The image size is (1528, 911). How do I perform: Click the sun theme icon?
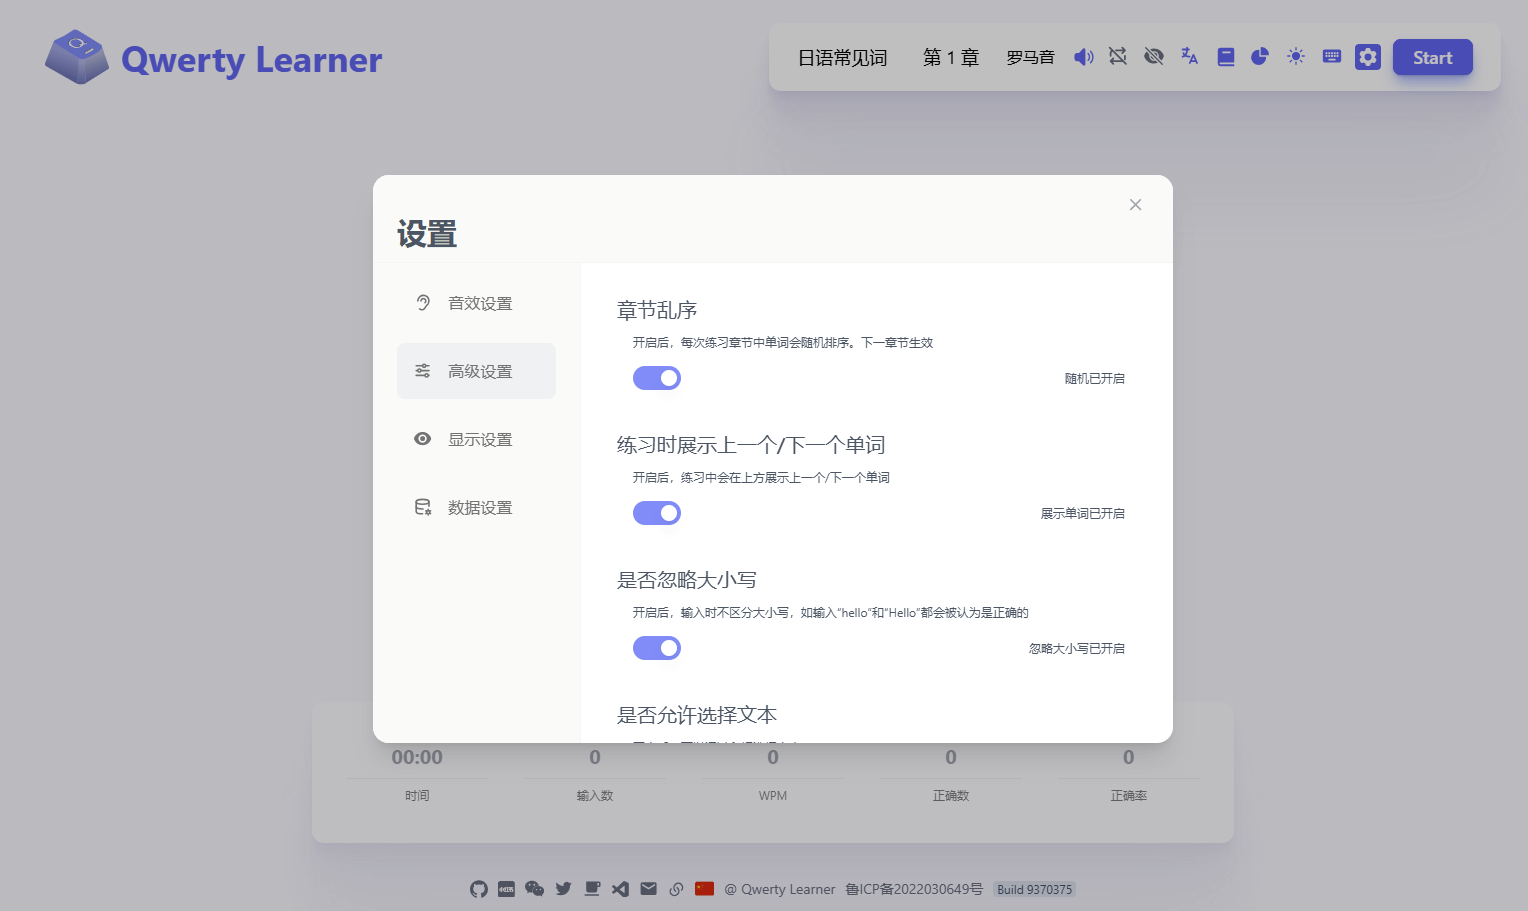pyautogui.click(x=1296, y=57)
